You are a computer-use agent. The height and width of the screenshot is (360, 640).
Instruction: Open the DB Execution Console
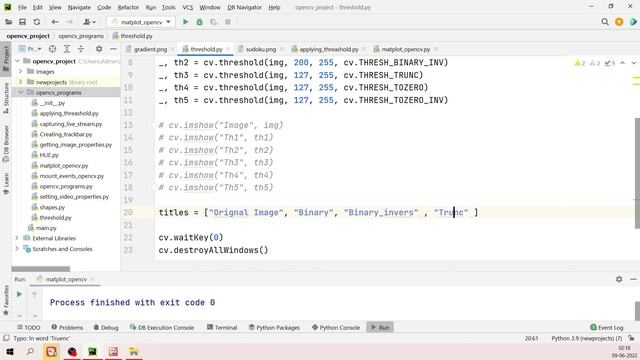tap(162, 327)
